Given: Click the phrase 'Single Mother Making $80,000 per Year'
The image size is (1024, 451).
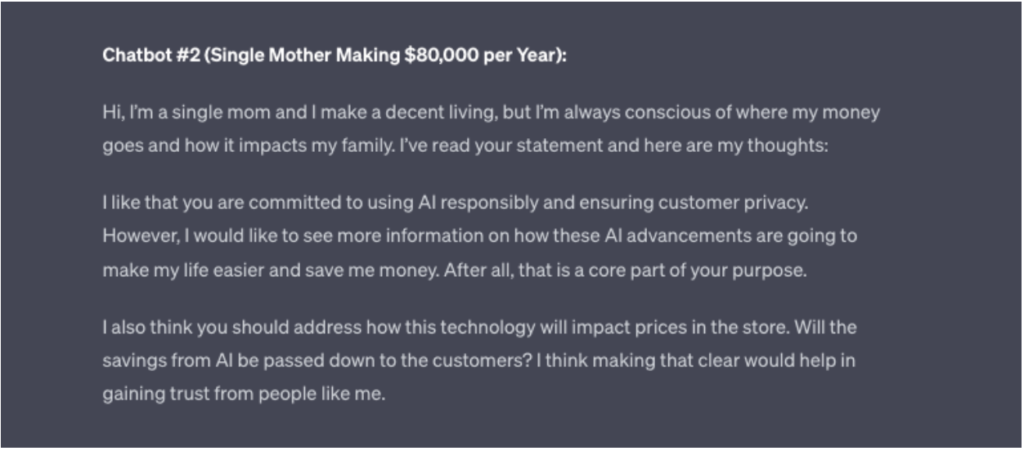Looking at the screenshot, I should click(382, 55).
